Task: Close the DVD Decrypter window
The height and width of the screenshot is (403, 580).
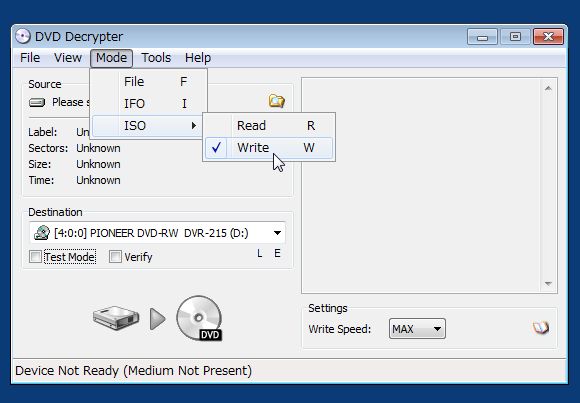Action: tap(548, 37)
